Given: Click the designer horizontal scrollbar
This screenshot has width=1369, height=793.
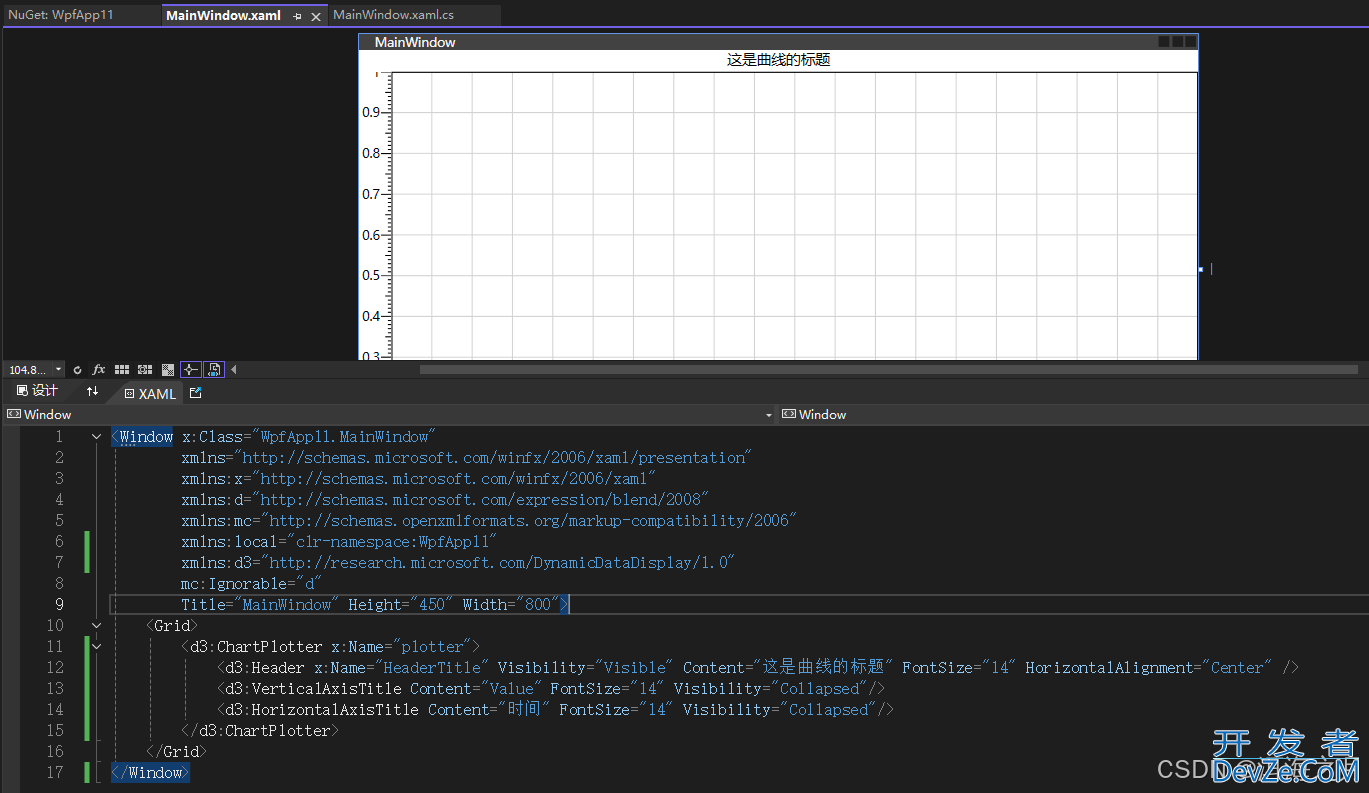Looking at the screenshot, I should click(x=888, y=370).
